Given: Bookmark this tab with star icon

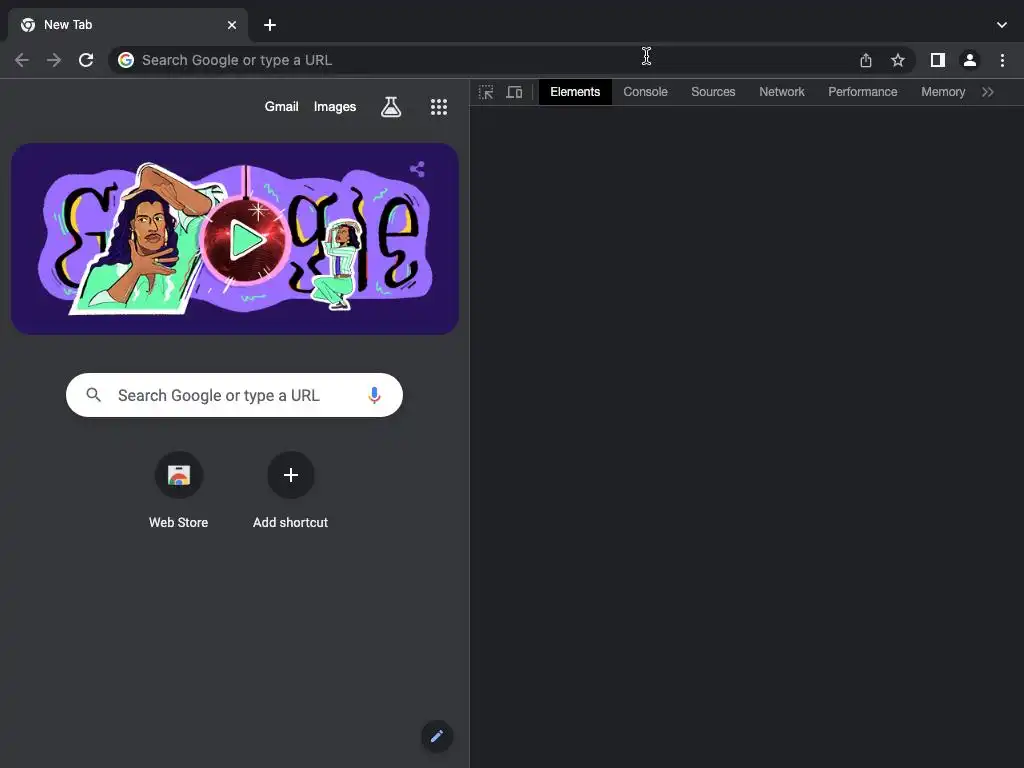Looking at the screenshot, I should (x=897, y=60).
